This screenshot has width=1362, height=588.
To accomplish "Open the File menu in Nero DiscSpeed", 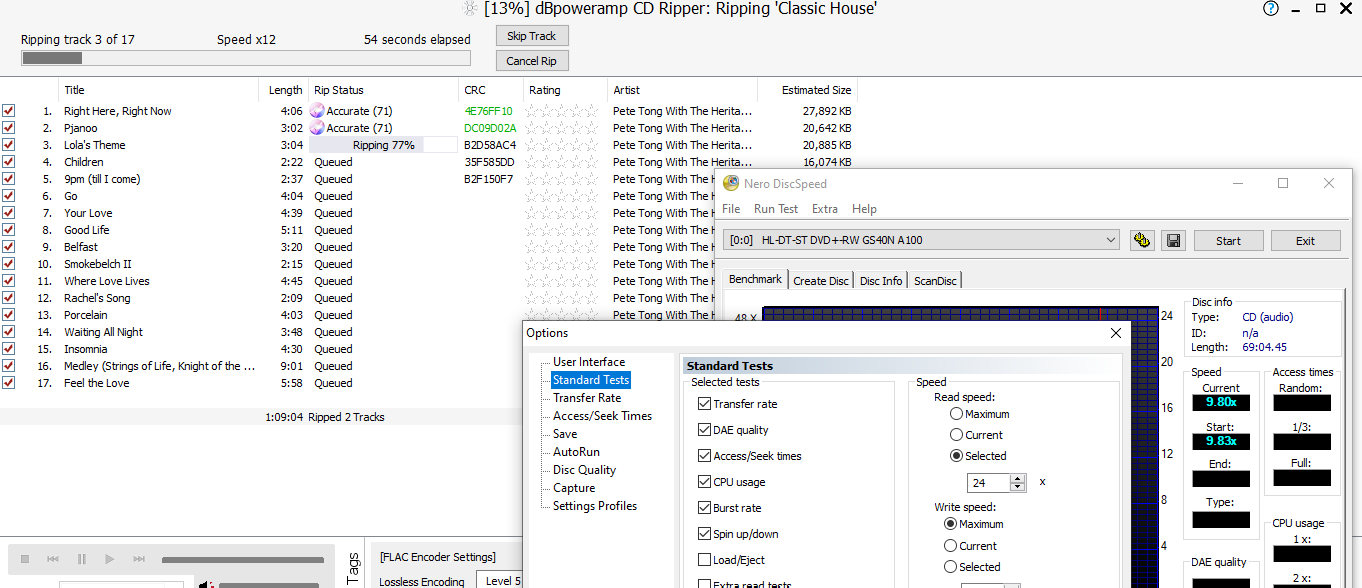I will pyautogui.click(x=731, y=209).
